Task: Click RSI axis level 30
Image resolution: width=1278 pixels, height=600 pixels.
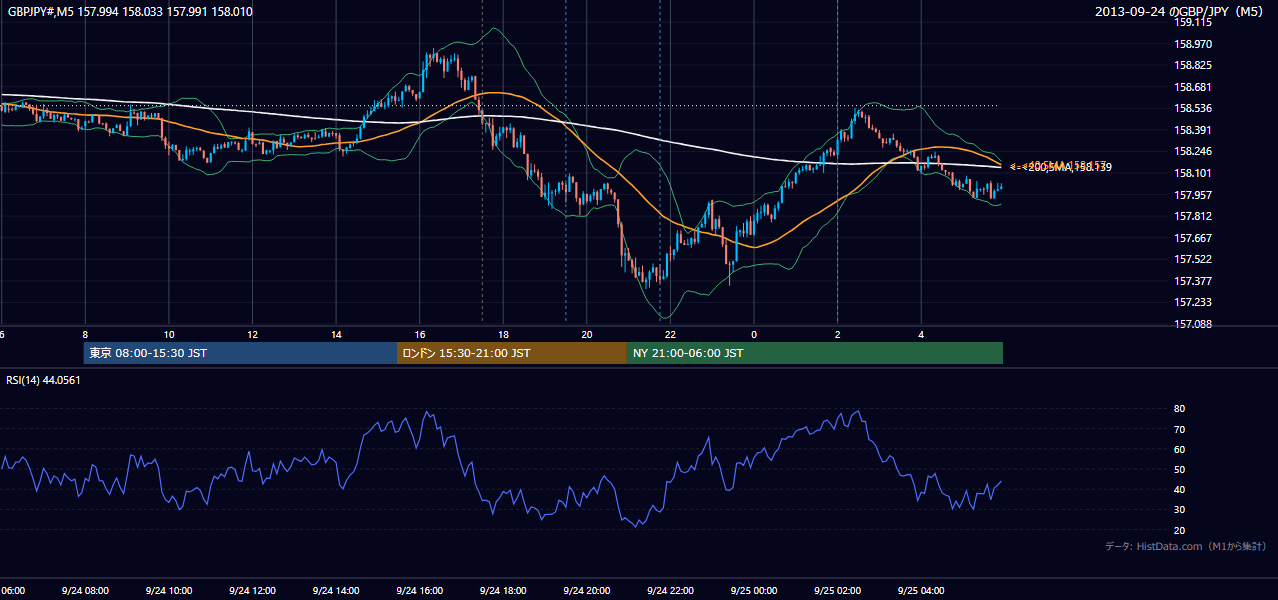Action: pyautogui.click(x=1179, y=510)
